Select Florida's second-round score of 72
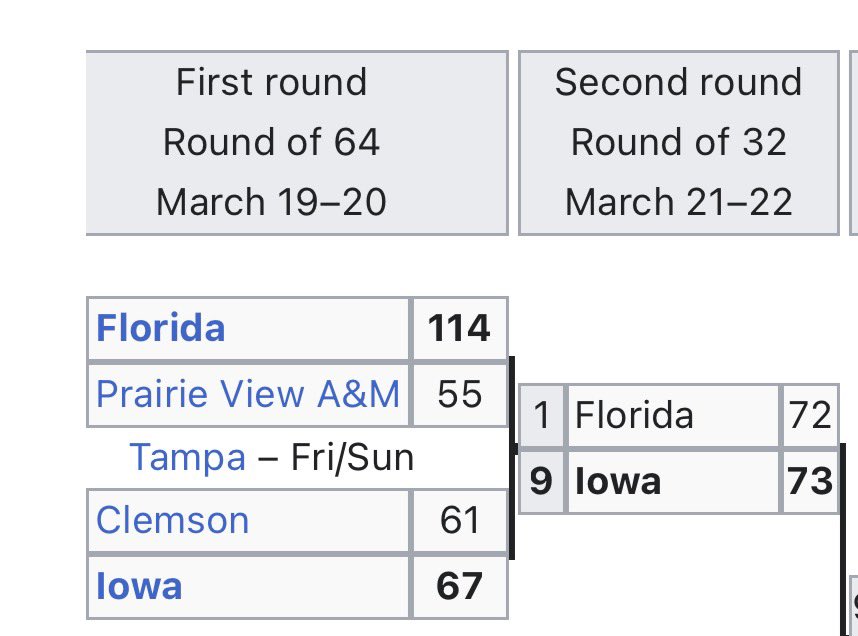858x636 pixels. pos(810,415)
